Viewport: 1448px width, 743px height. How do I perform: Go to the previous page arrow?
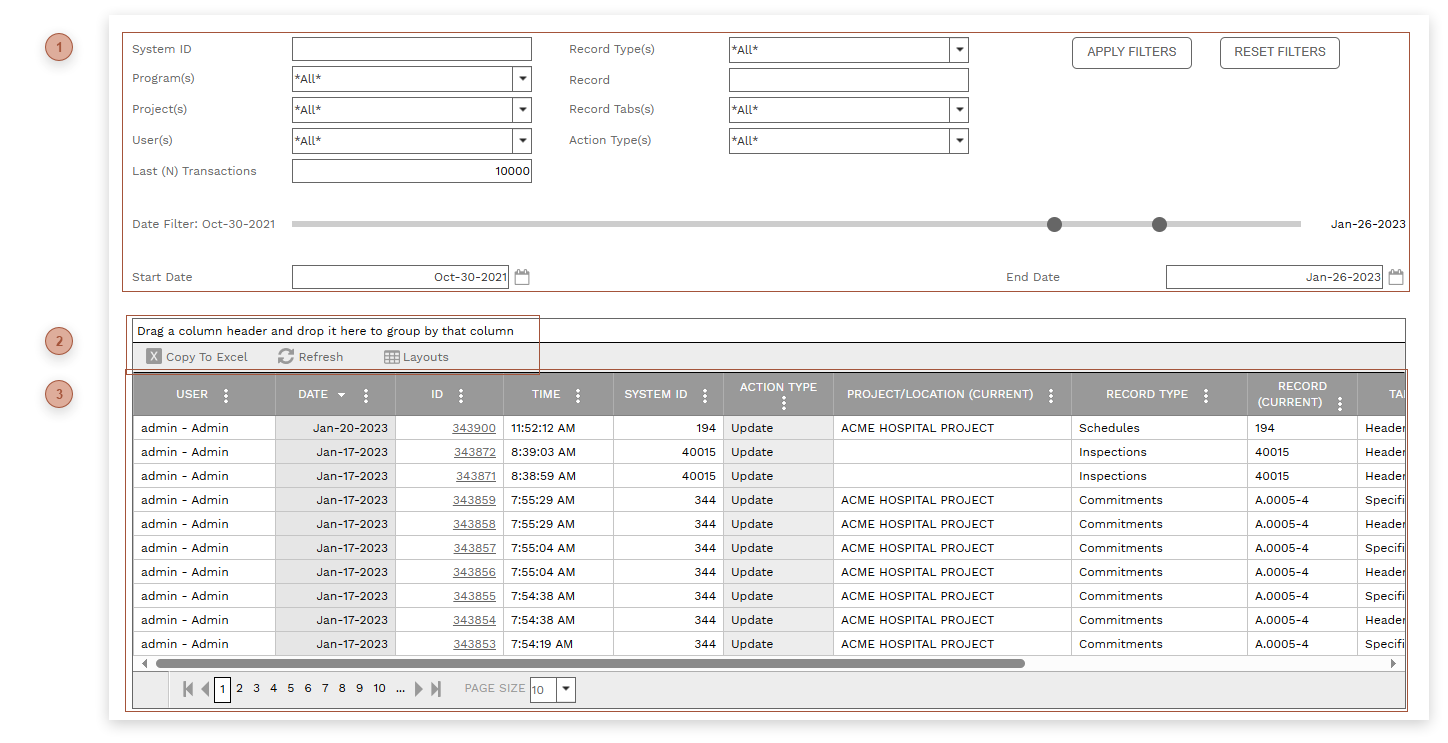[203, 689]
